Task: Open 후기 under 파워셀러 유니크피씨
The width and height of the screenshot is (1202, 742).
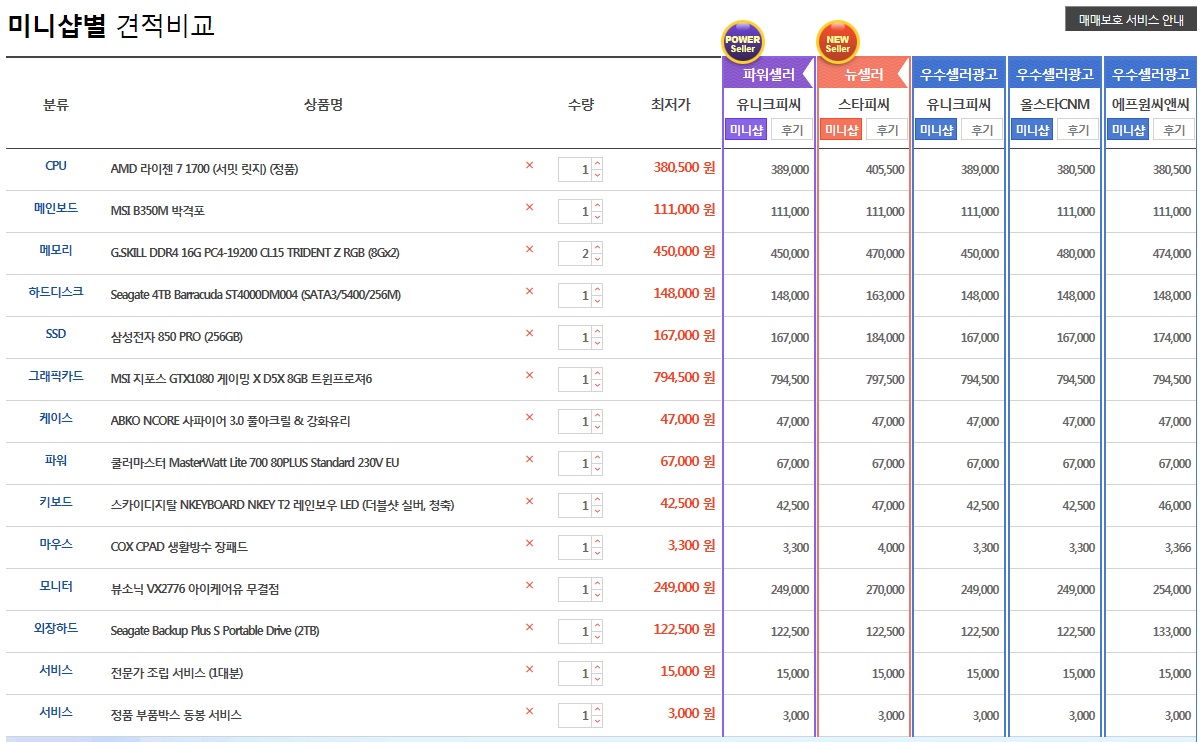Action: pyautogui.click(x=792, y=130)
